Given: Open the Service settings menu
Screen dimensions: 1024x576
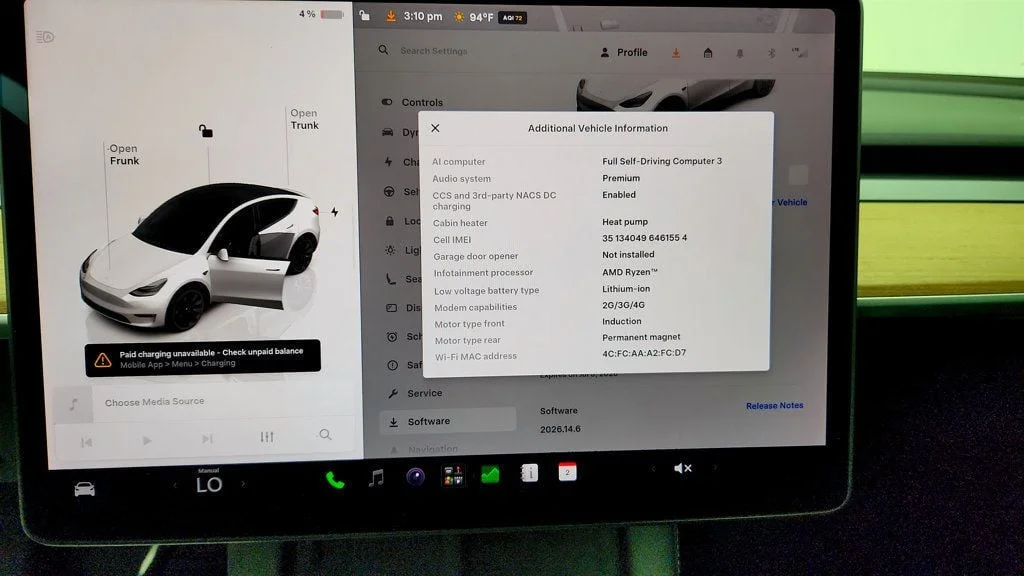Looking at the screenshot, I should pyautogui.click(x=415, y=393).
